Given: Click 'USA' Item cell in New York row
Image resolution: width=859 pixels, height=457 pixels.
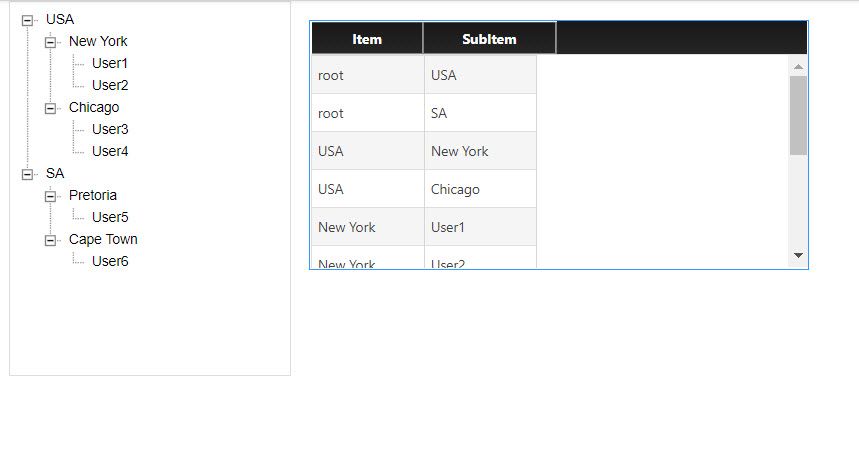Looking at the screenshot, I should tap(368, 151).
